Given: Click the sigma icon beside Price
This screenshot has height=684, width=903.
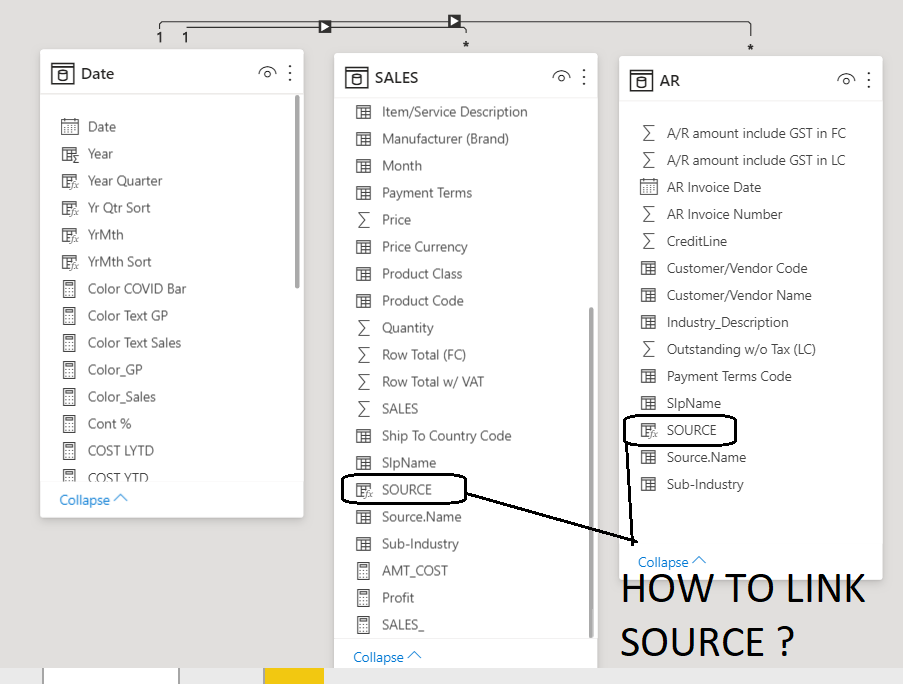Looking at the screenshot, I should coord(363,220).
